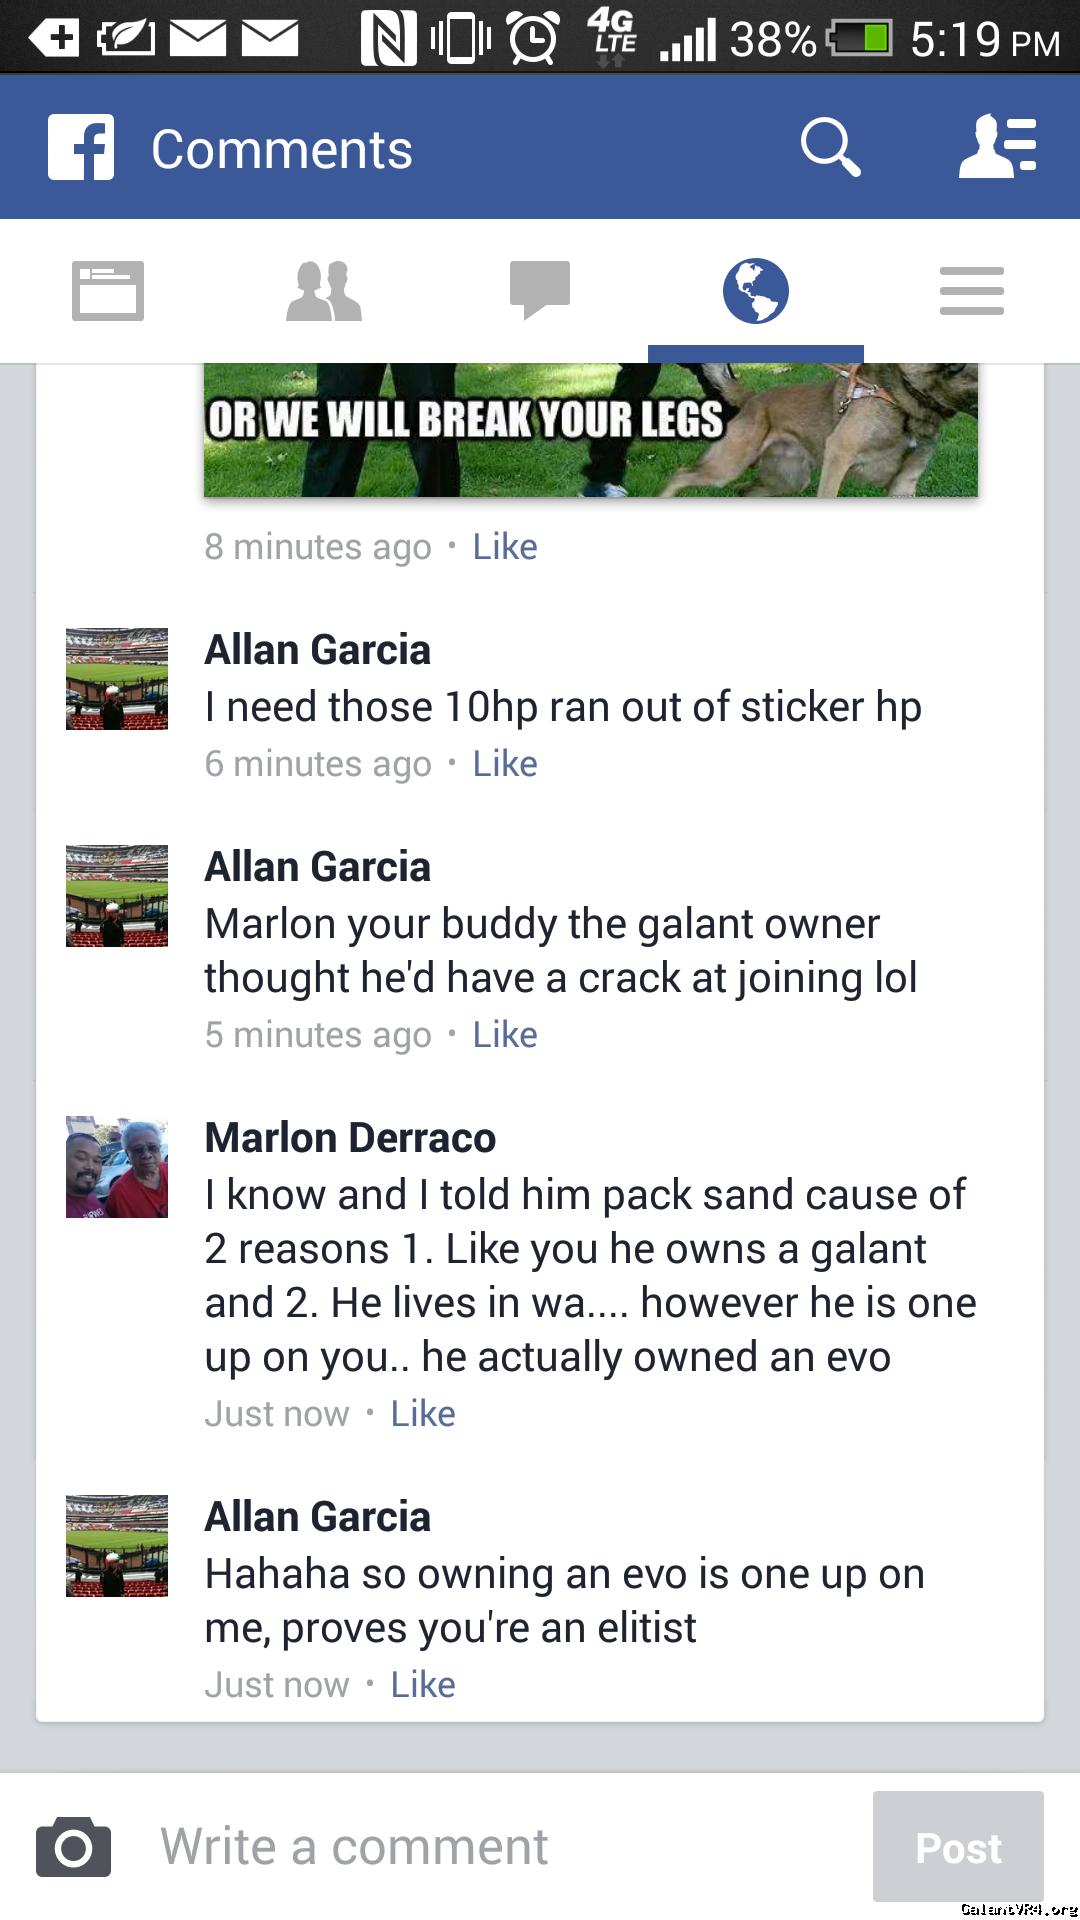Like Allan's elitist comment

423,1685
